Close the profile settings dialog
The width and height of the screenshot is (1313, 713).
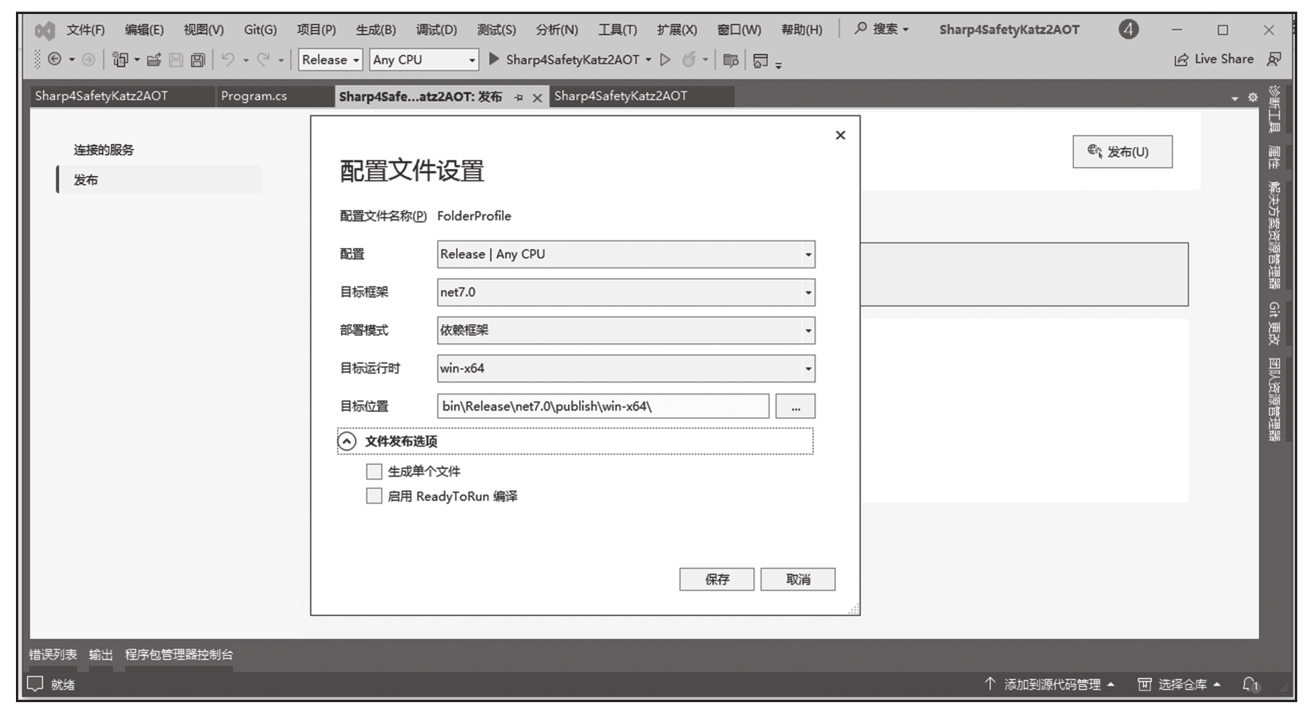point(840,135)
